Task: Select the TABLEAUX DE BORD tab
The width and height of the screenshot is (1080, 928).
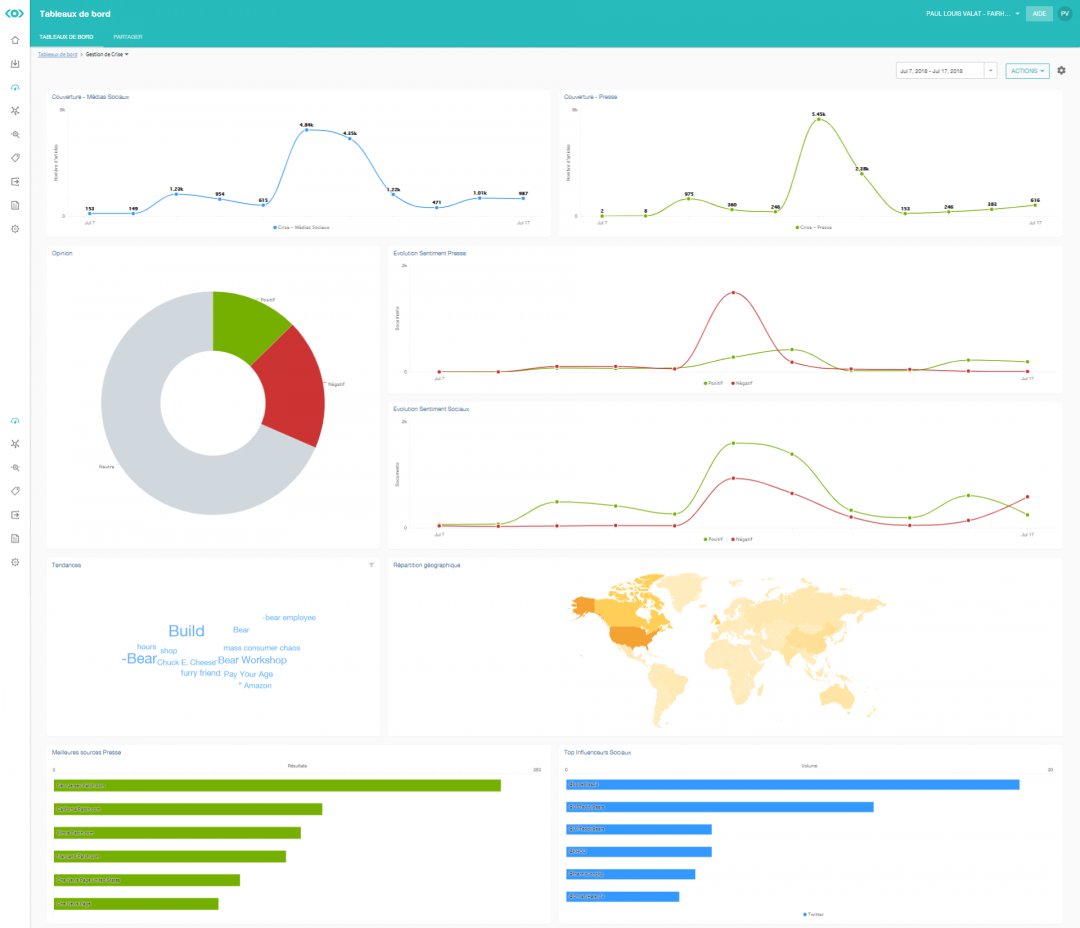Action: (x=66, y=34)
